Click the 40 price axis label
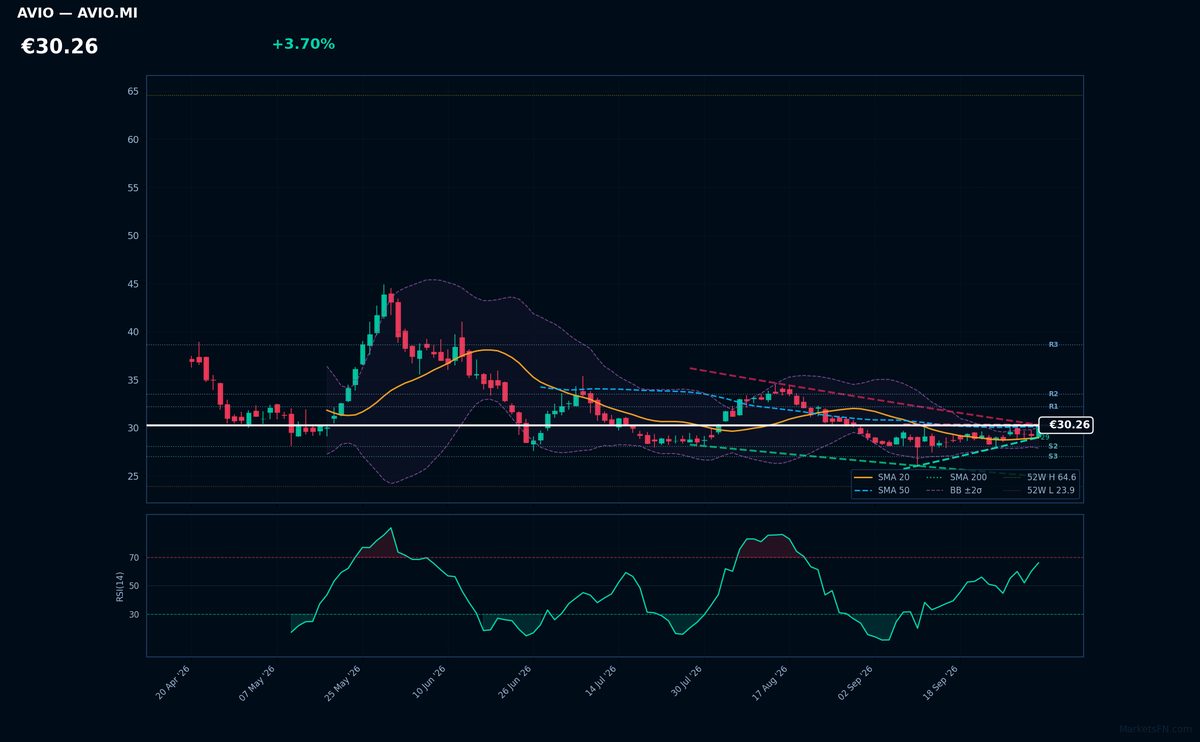This screenshot has width=1200, height=742. point(133,332)
